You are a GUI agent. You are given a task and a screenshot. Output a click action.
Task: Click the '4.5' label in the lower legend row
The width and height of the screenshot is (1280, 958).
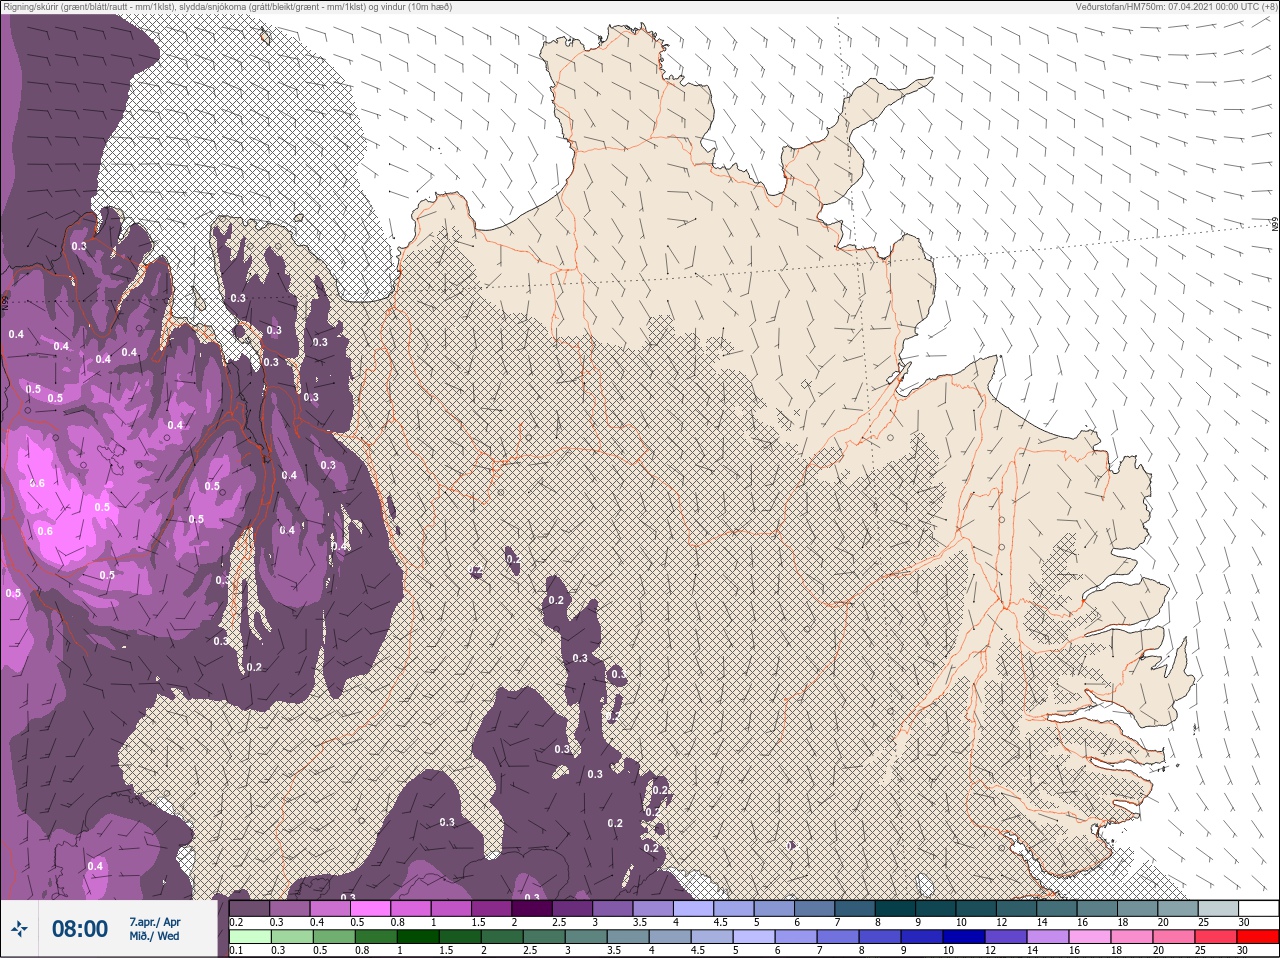[x=698, y=951]
